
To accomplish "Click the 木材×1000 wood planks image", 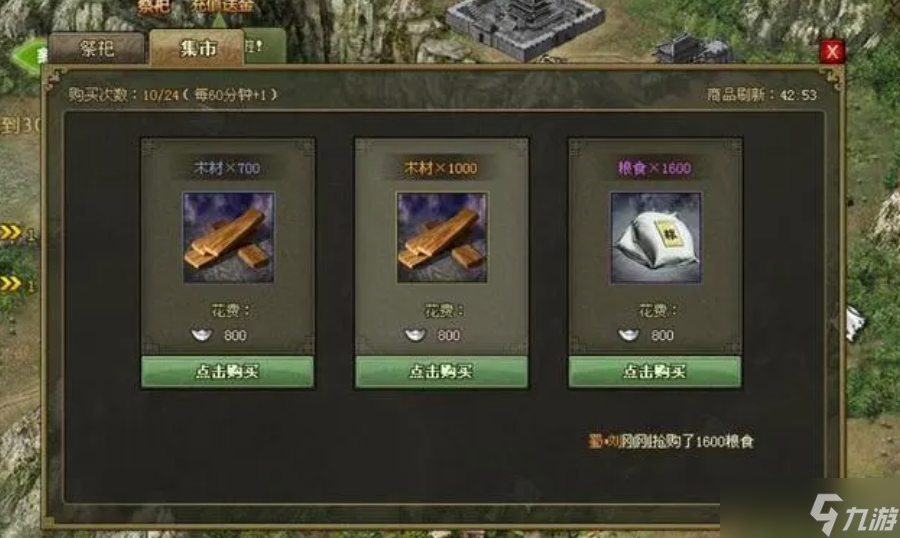I will 441,238.
